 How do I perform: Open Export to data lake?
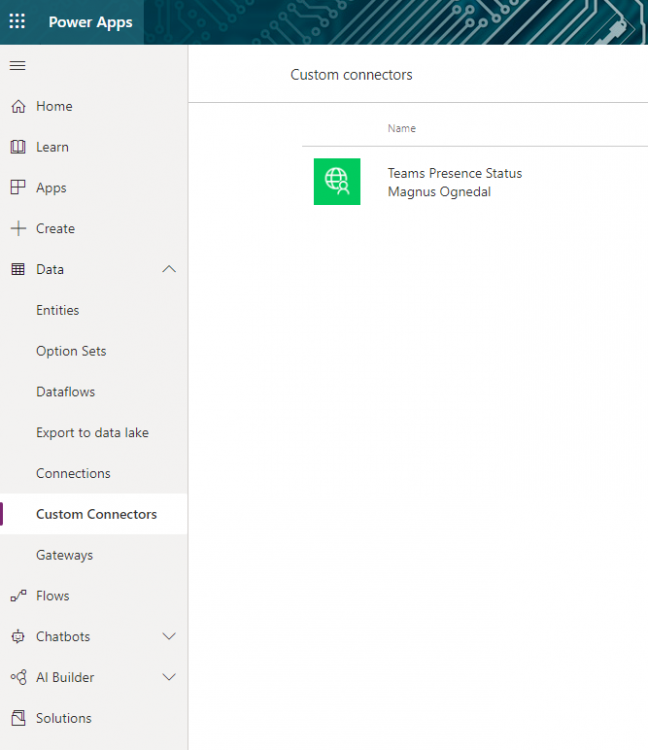92,433
